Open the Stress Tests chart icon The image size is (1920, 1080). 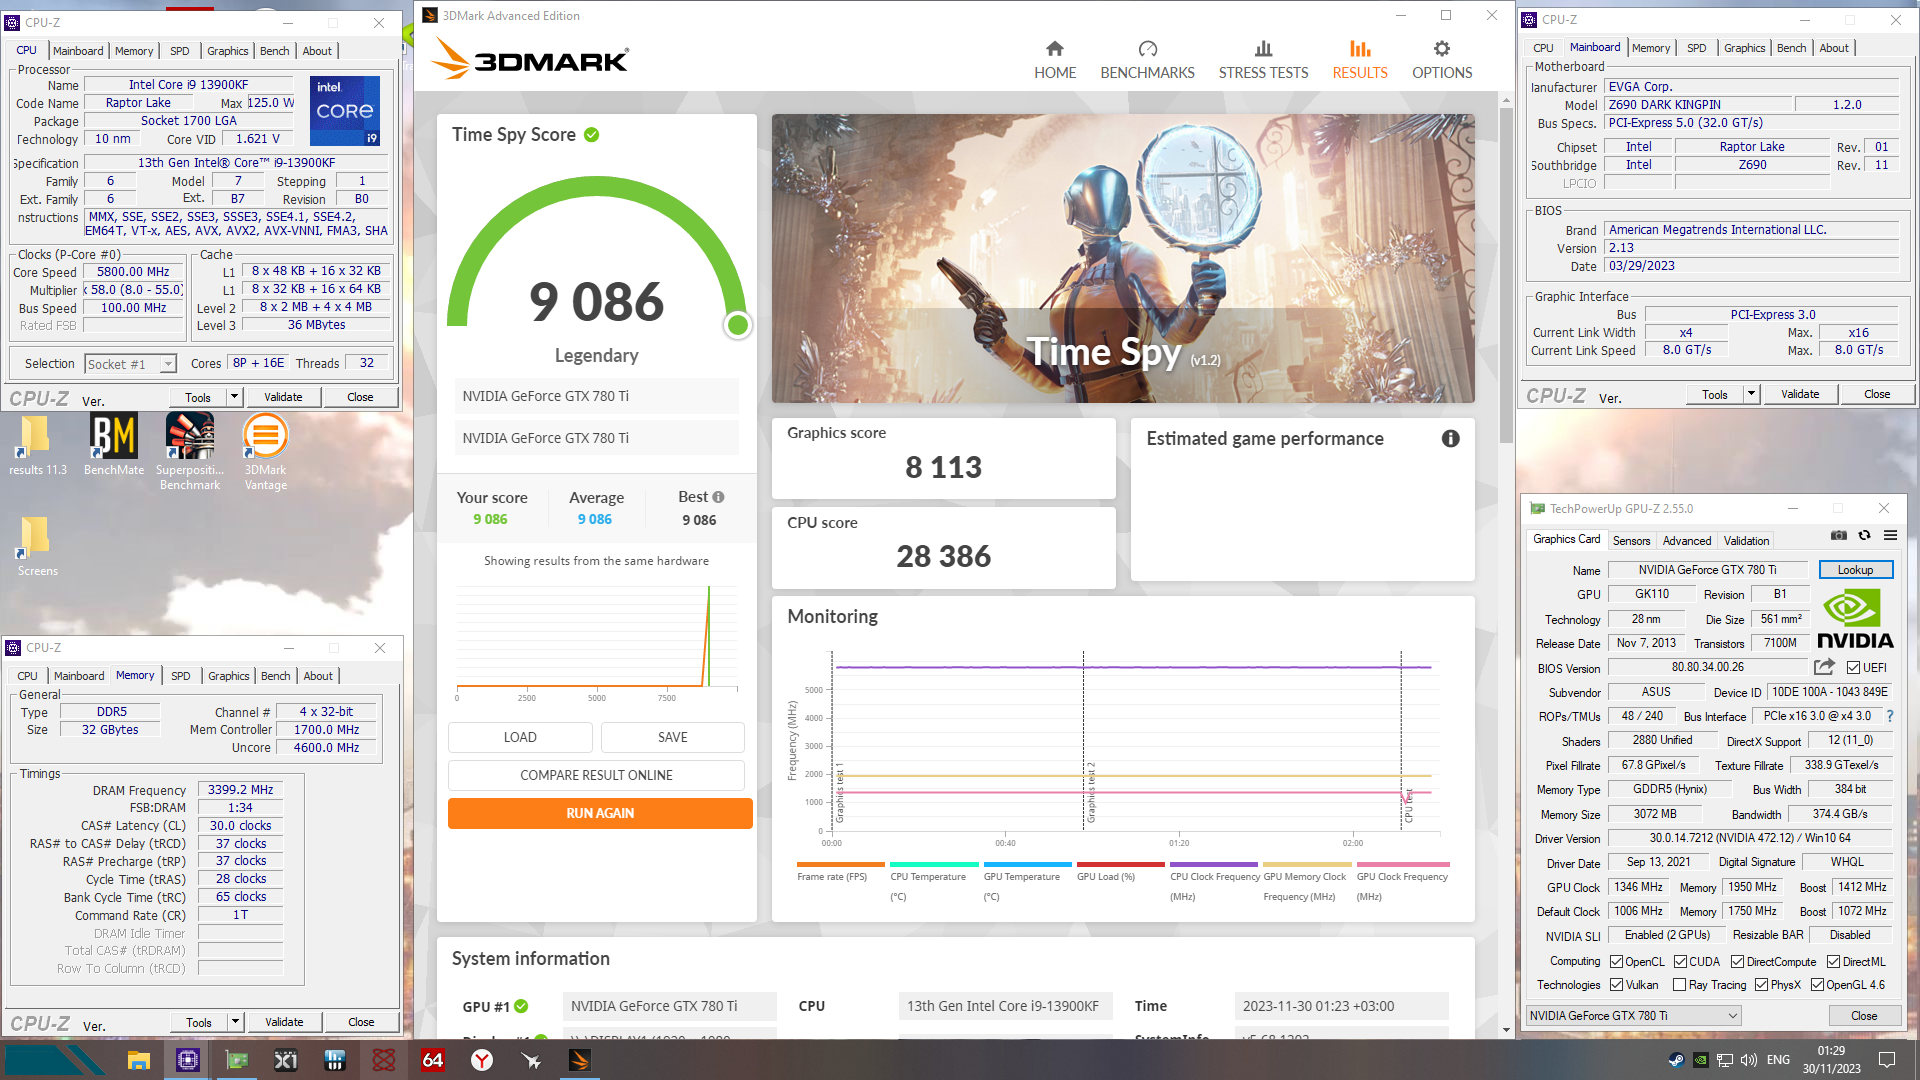click(x=1263, y=49)
